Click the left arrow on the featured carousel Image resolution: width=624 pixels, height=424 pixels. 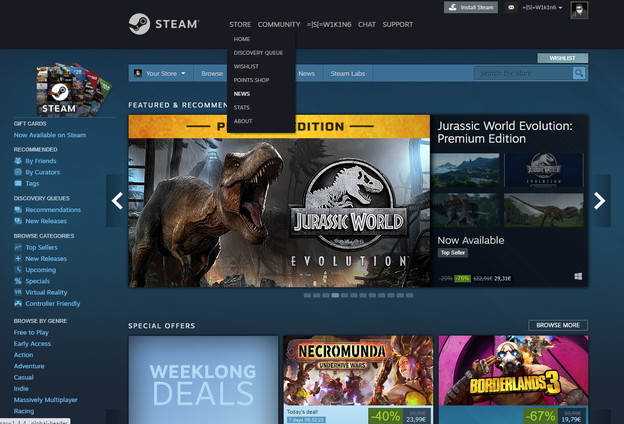[117, 201]
